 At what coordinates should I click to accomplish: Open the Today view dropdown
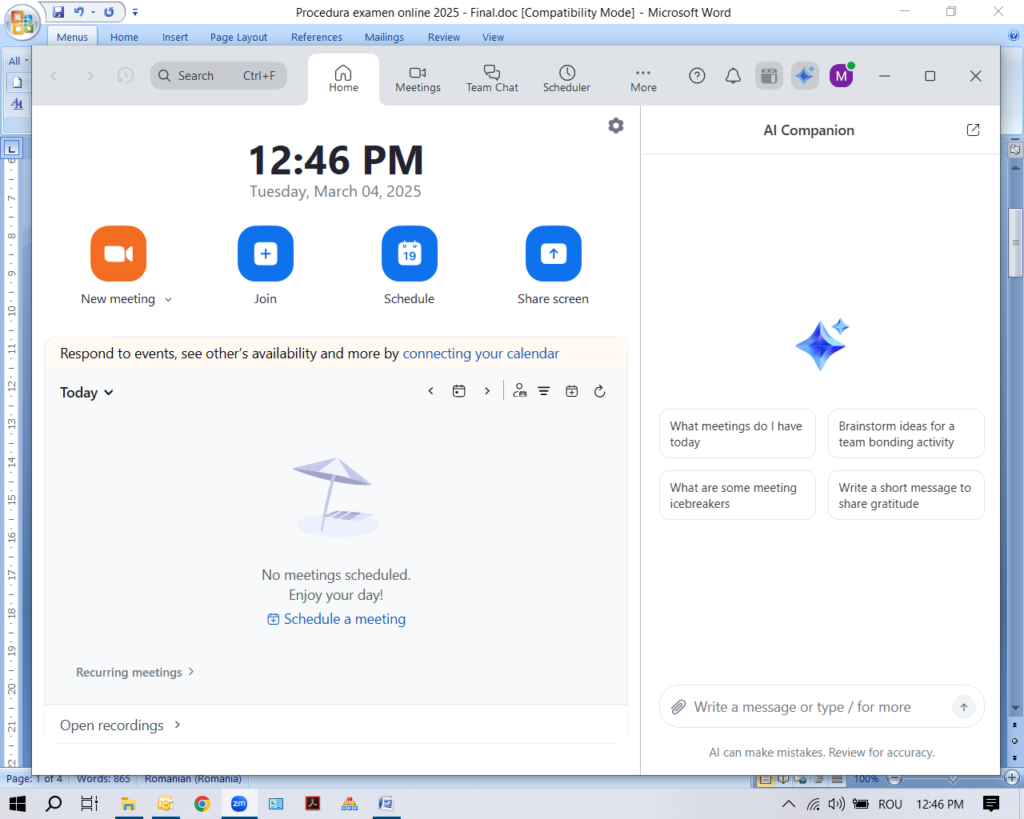(x=87, y=393)
